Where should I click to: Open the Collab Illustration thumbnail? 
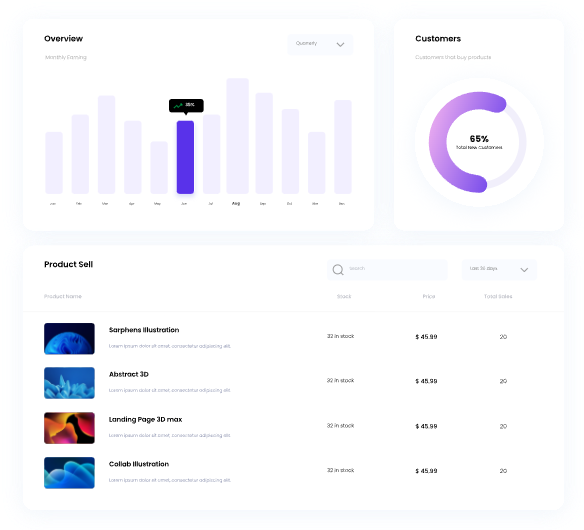point(69,473)
